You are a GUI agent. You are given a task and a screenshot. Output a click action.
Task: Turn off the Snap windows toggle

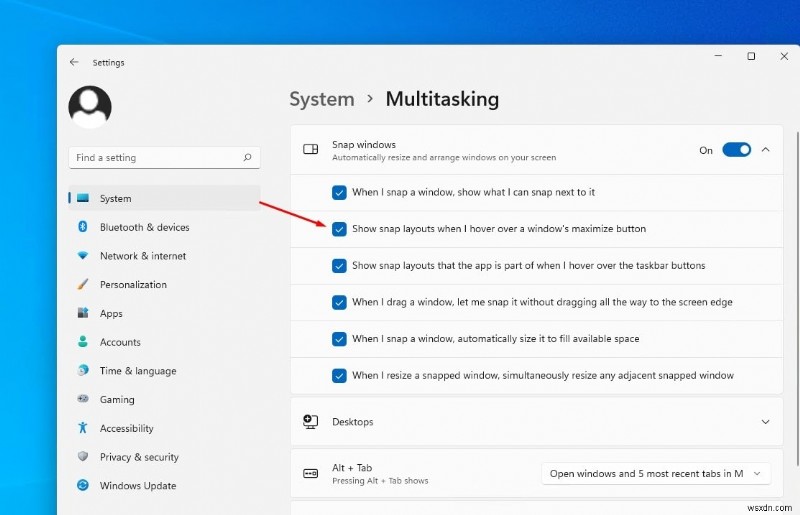[x=736, y=150]
